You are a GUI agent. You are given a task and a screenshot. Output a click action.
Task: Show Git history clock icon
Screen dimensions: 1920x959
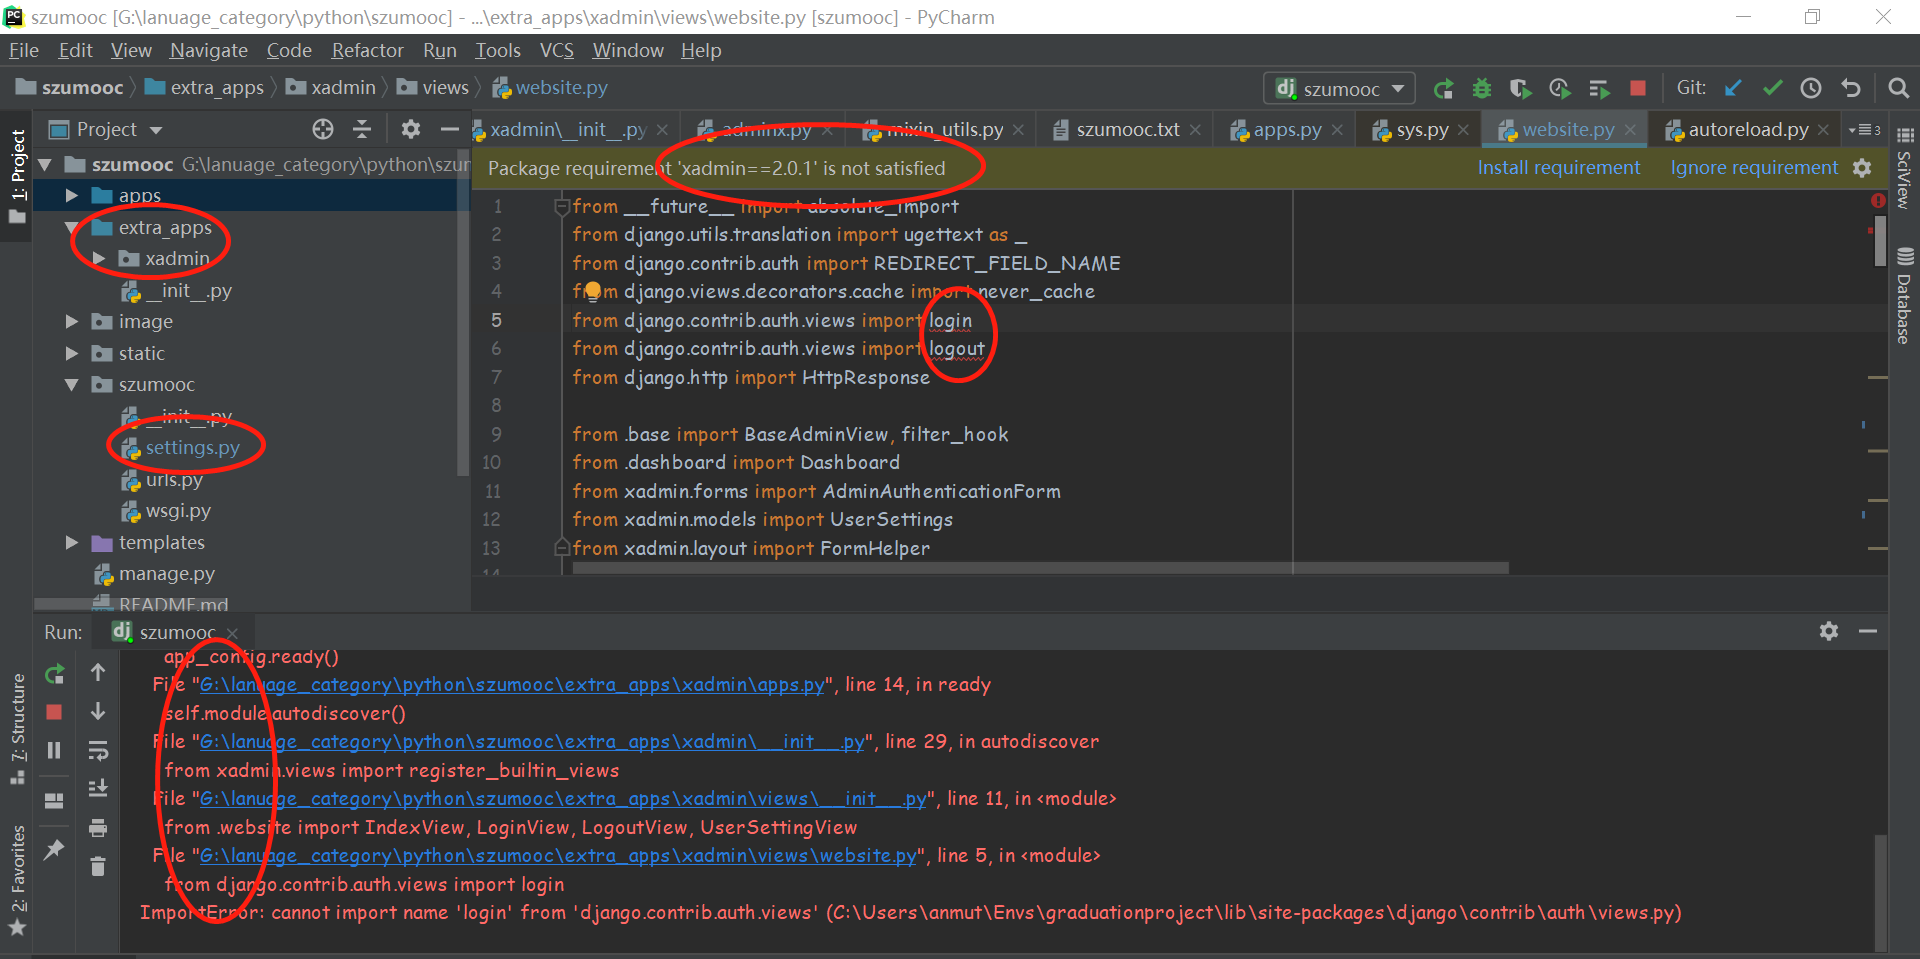(1811, 89)
